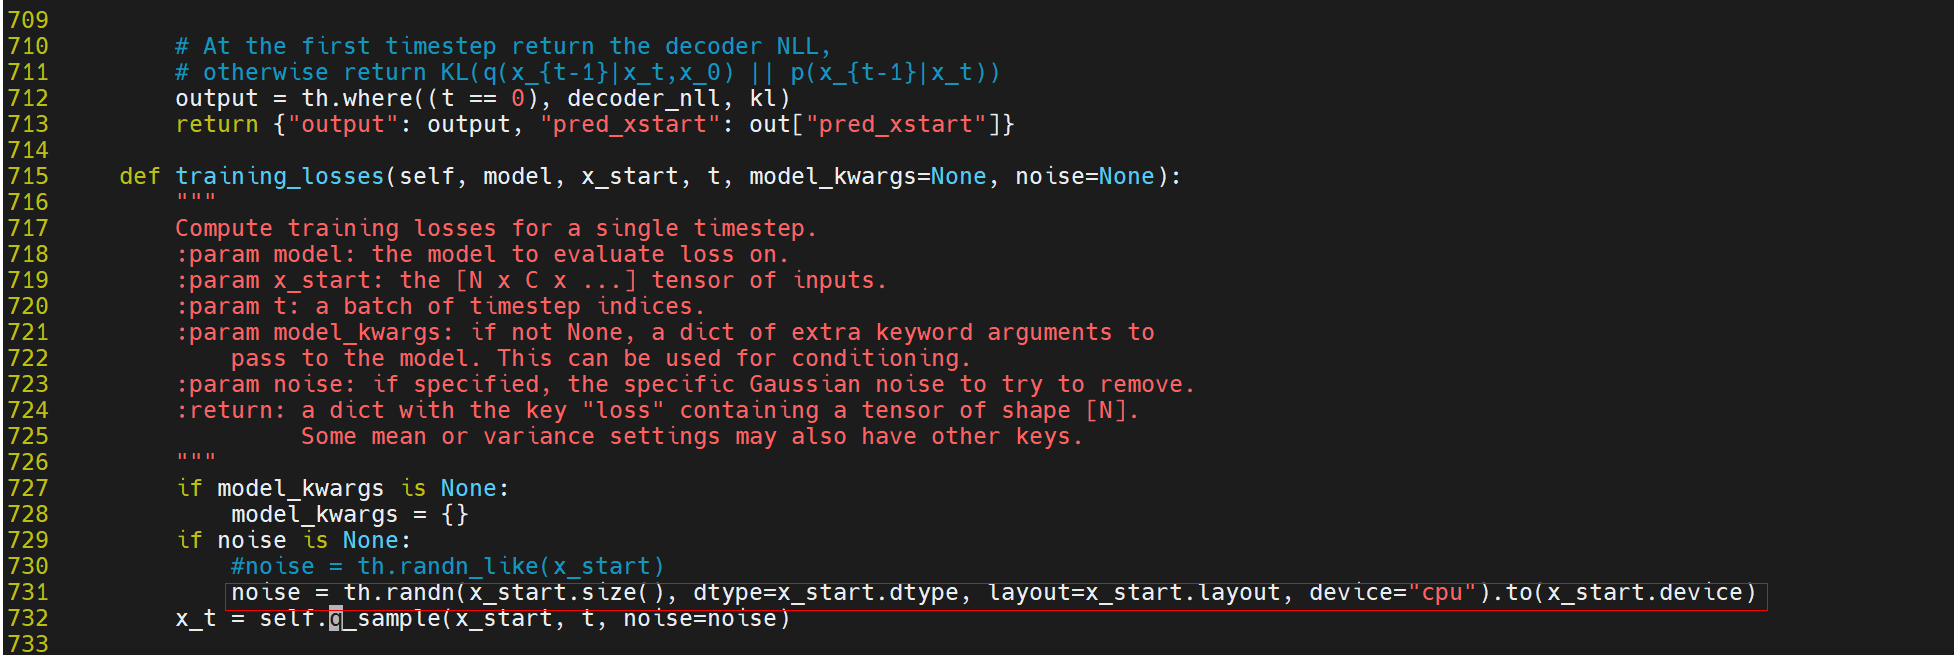Place cursor on training_losses function name
This screenshot has height=655, width=1954.
[280, 177]
